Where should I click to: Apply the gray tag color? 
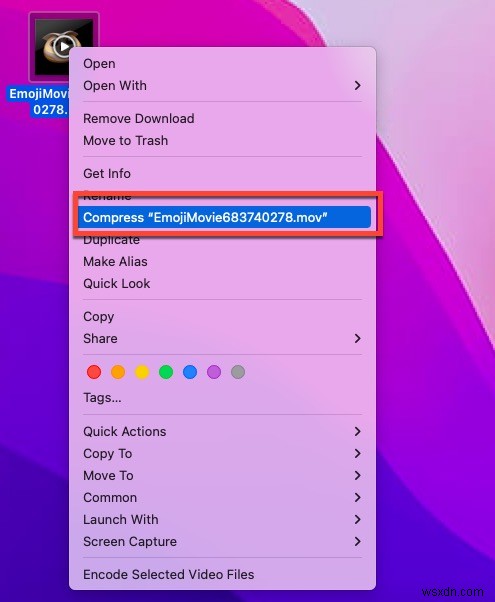tap(238, 372)
